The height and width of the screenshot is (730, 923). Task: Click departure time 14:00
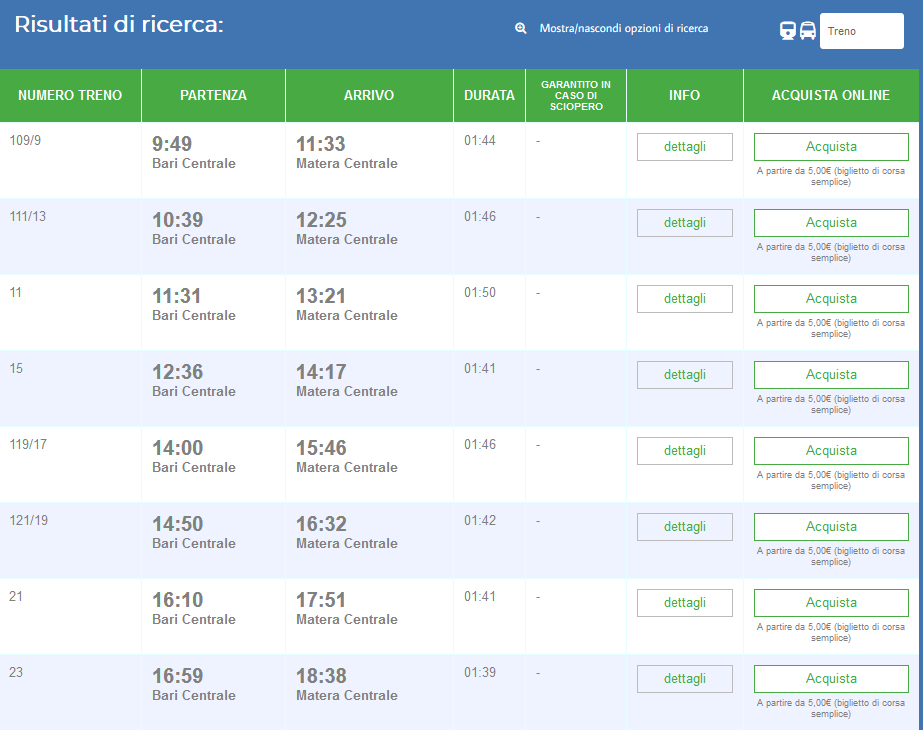click(178, 447)
